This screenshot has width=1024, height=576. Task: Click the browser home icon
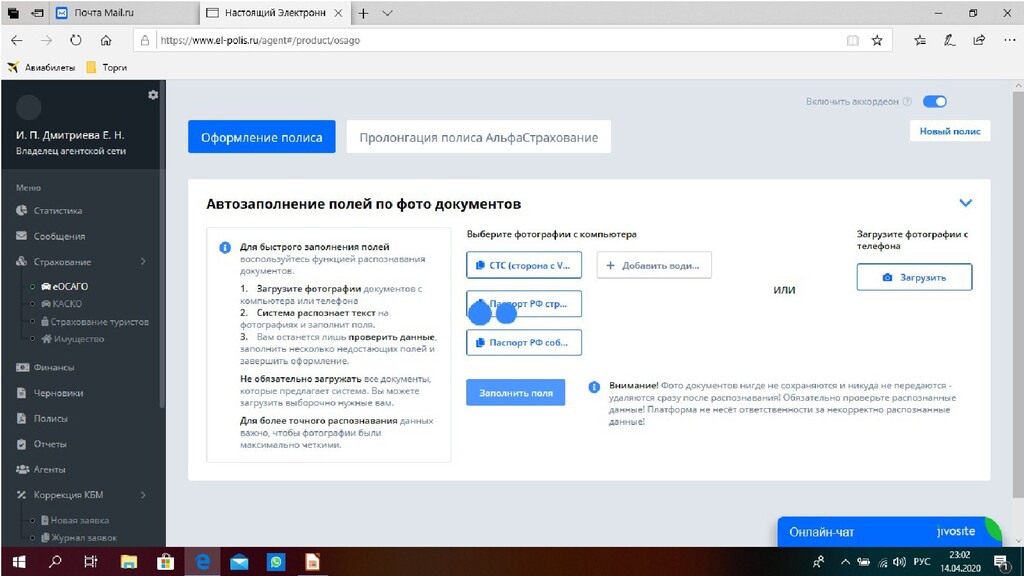(x=106, y=40)
